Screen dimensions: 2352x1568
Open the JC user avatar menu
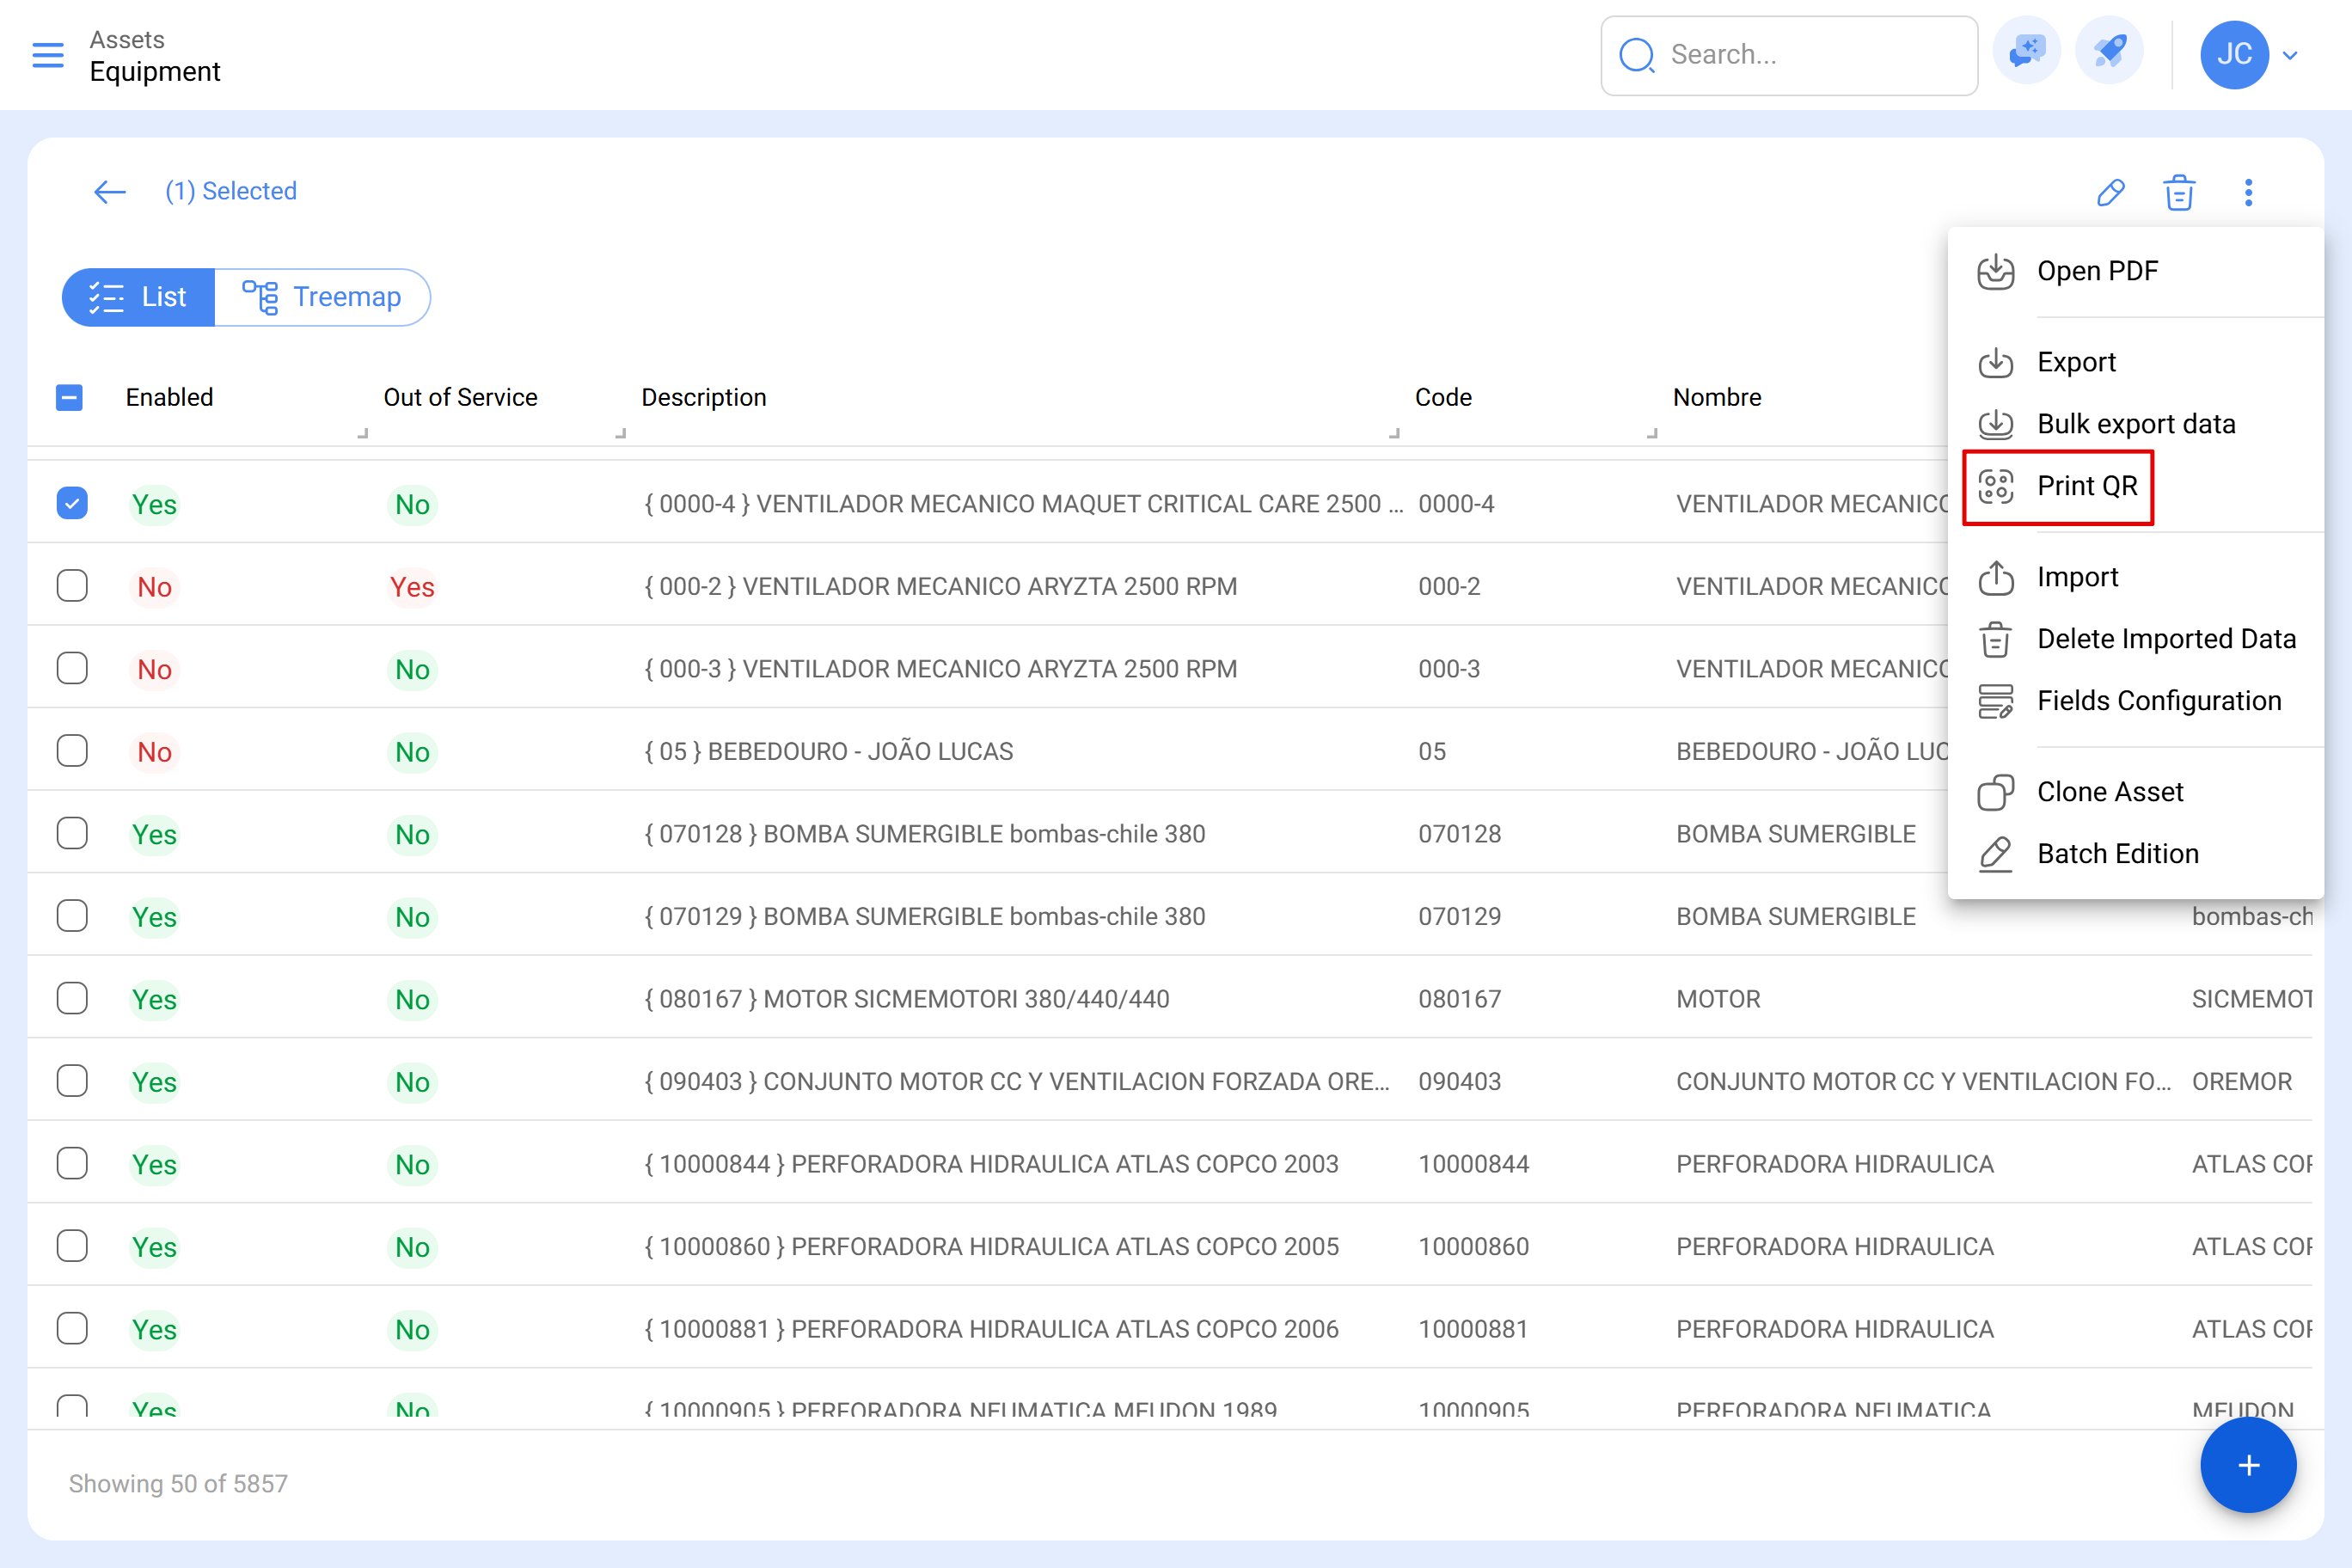coord(2234,54)
